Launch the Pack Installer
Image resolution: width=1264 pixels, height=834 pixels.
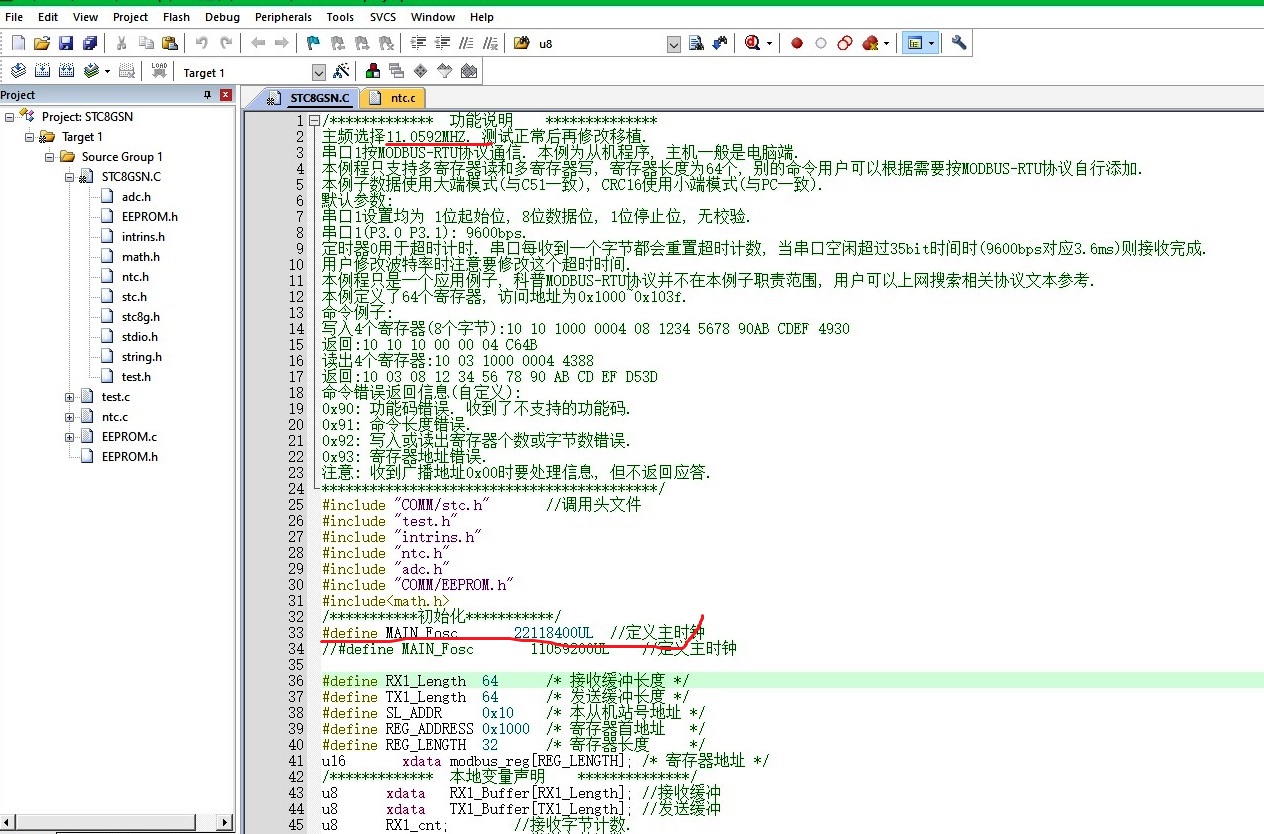[x=468, y=71]
